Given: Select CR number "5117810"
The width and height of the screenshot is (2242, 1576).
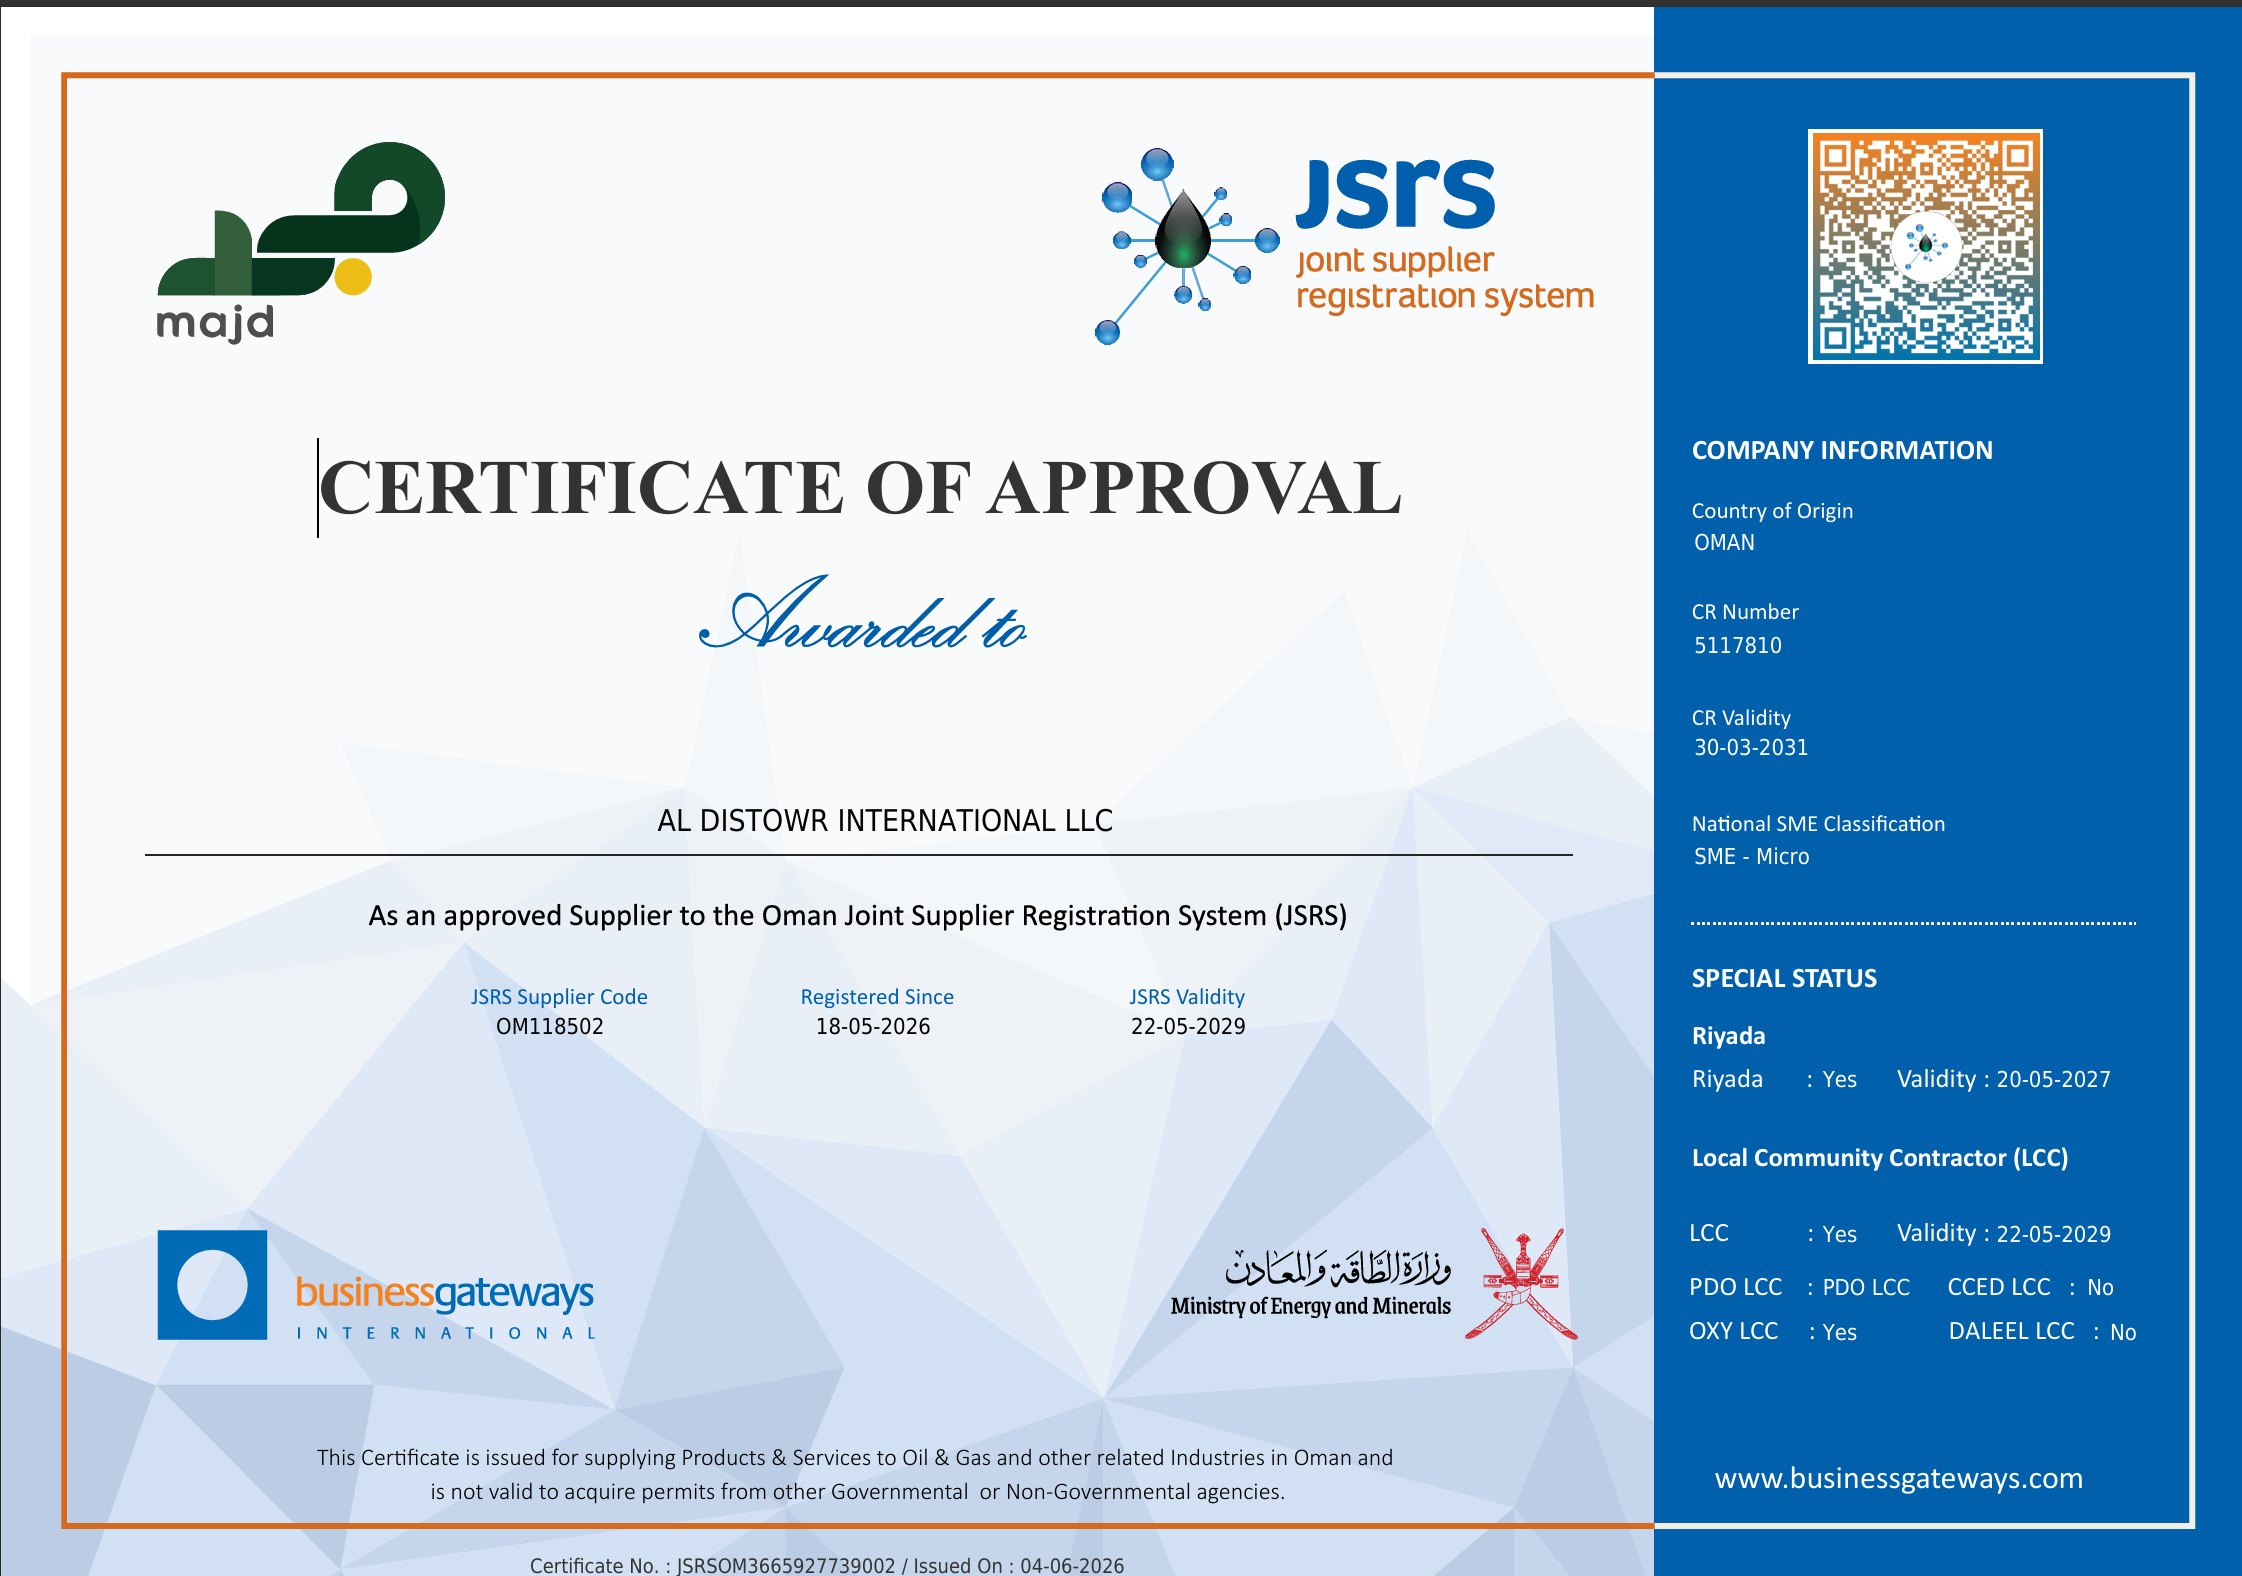Looking at the screenshot, I should 1738,646.
